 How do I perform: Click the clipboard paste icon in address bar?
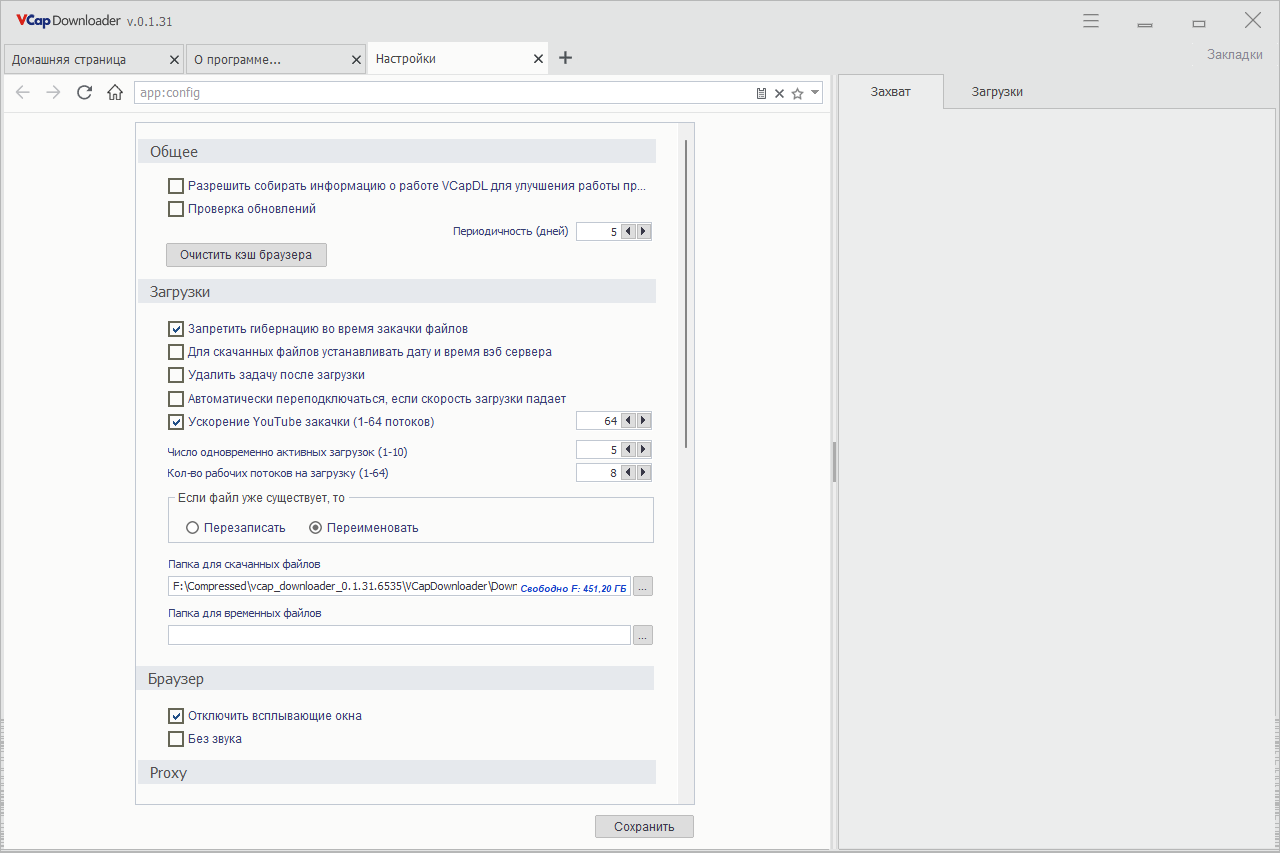coord(761,93)
